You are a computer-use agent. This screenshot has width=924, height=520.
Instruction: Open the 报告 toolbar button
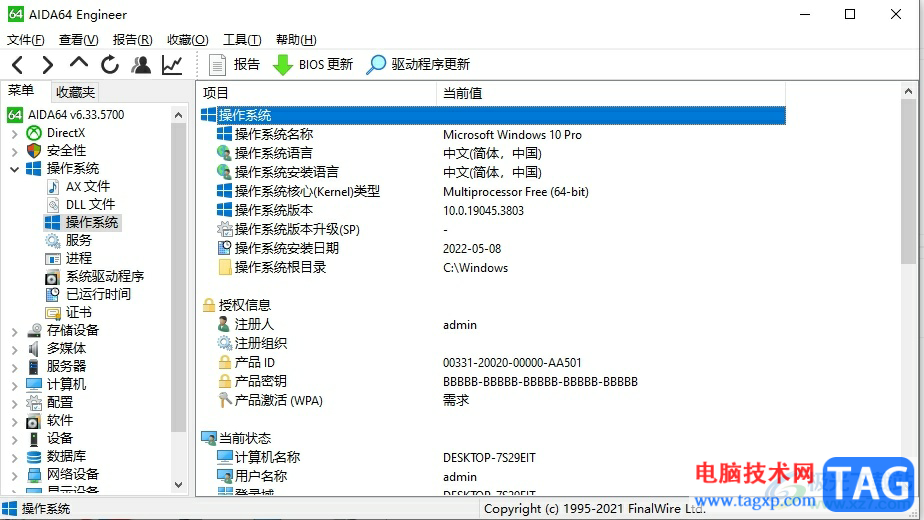pyautogui.click(x=234, y=64)
